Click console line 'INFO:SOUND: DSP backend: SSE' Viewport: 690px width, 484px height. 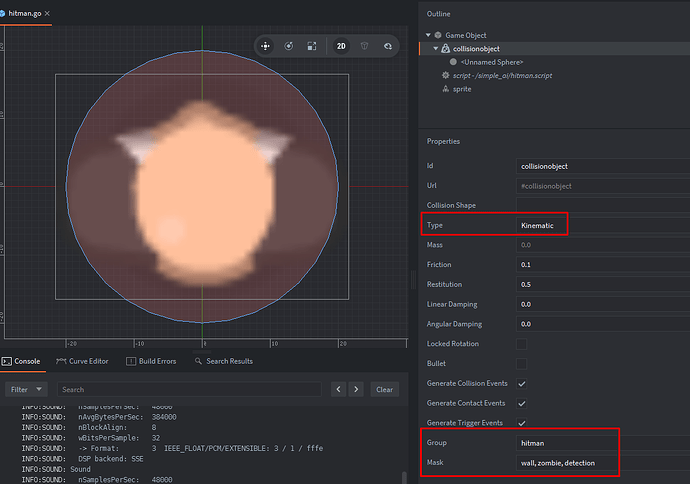click(82, 459)
